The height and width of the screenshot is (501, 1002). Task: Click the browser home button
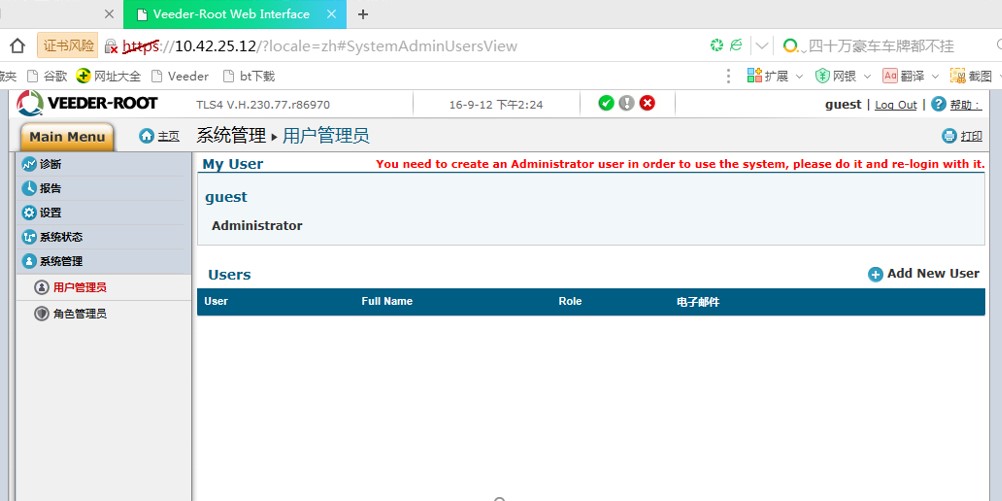coord(17,45)
